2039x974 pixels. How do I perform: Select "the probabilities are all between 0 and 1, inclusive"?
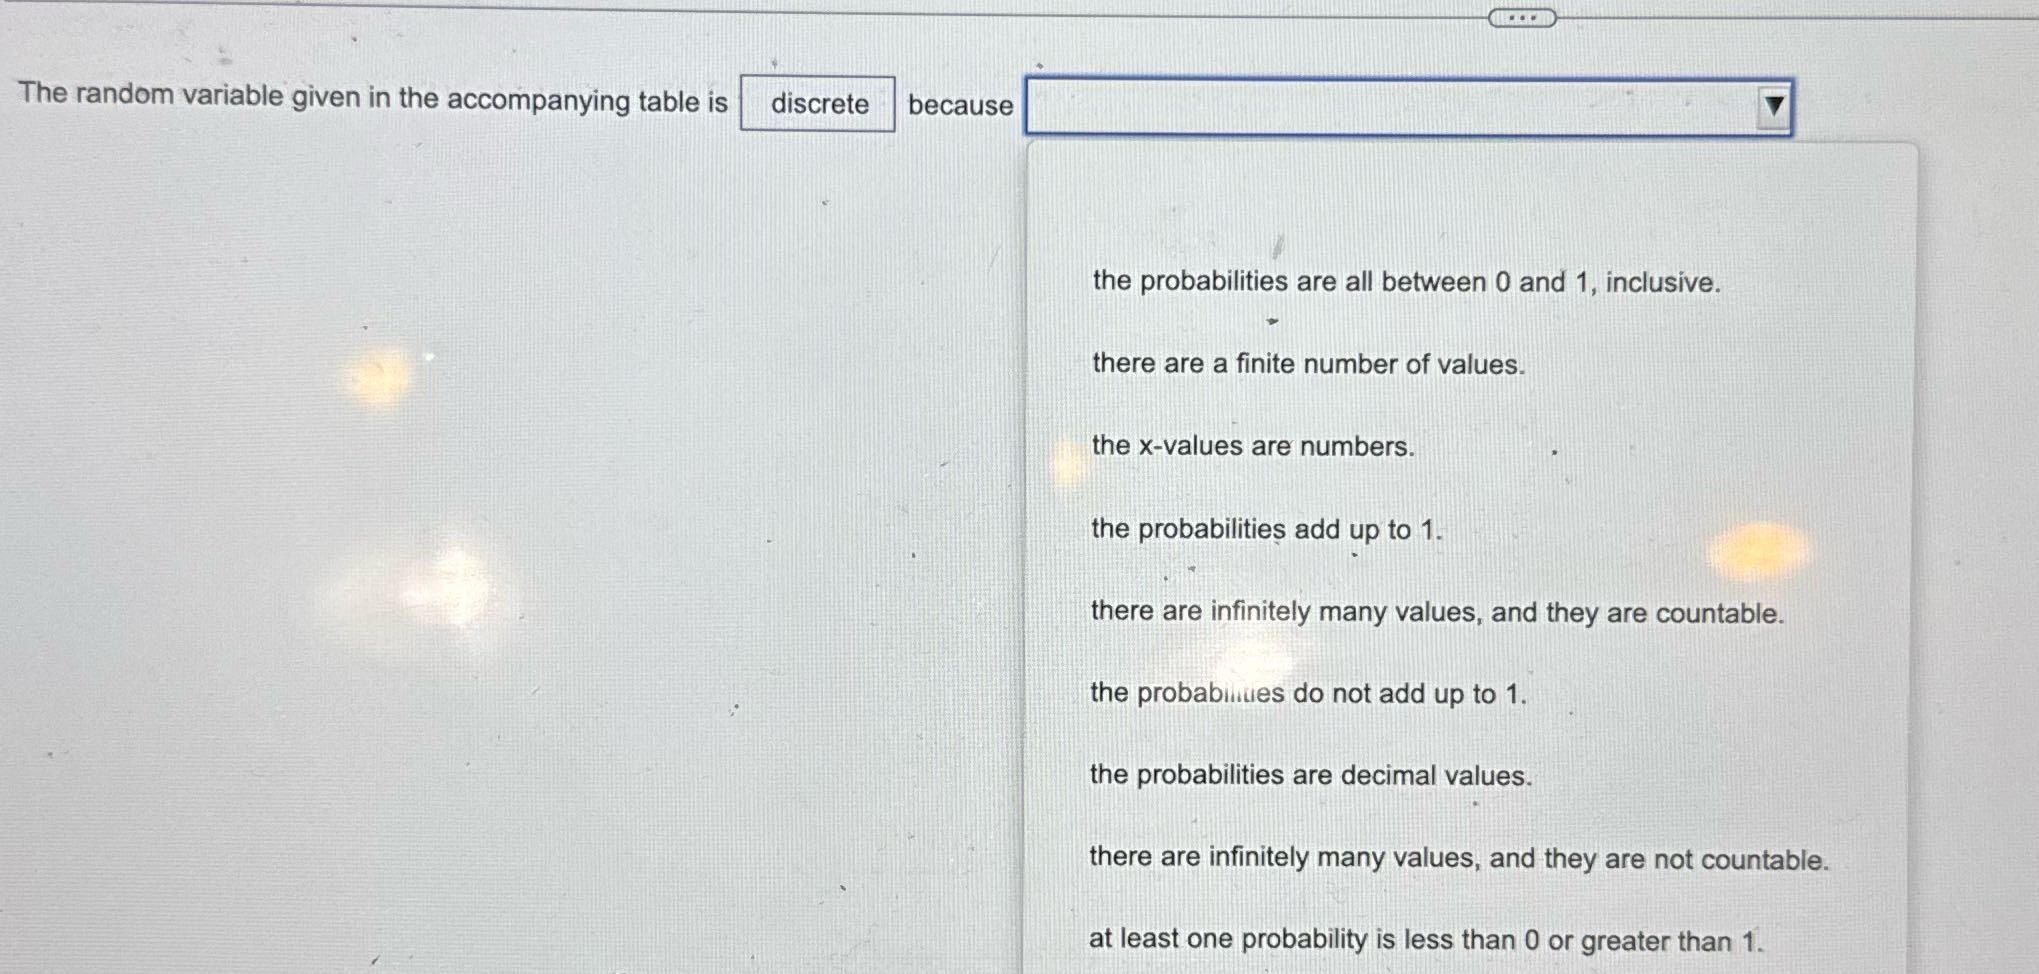click(x=1404, y=283)
